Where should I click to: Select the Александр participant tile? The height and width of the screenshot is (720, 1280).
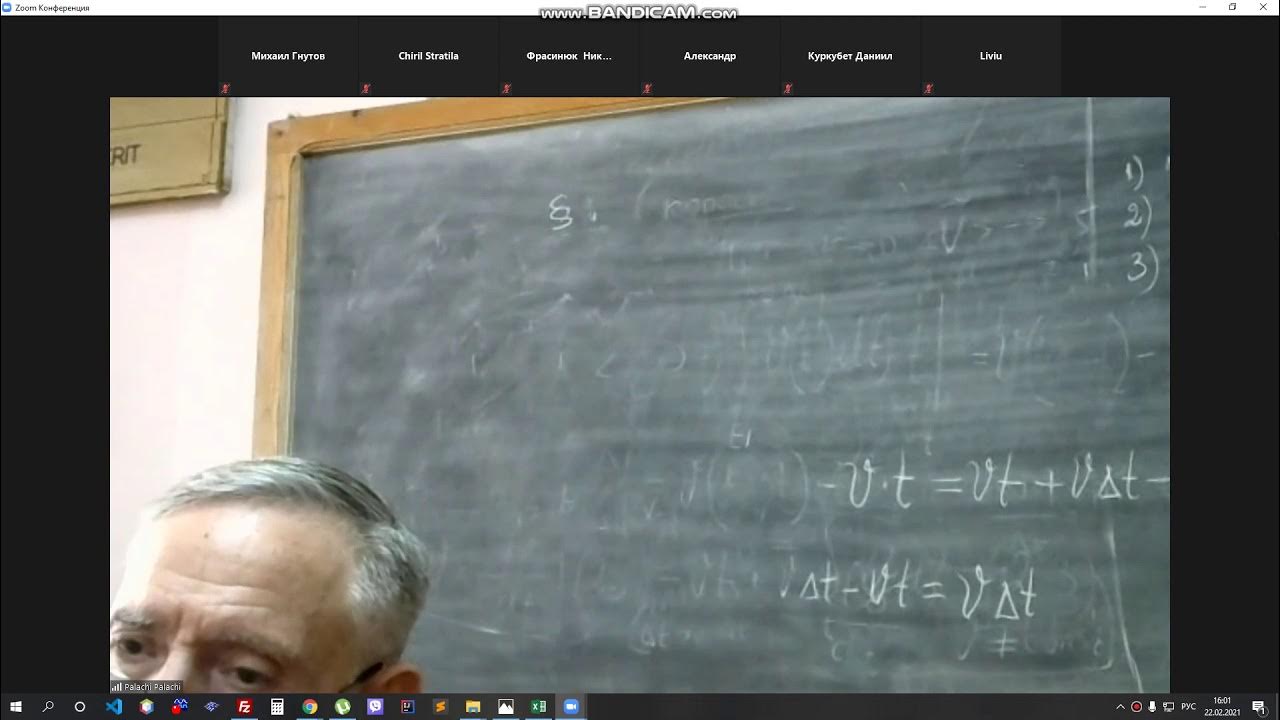[x=710, y=56]
